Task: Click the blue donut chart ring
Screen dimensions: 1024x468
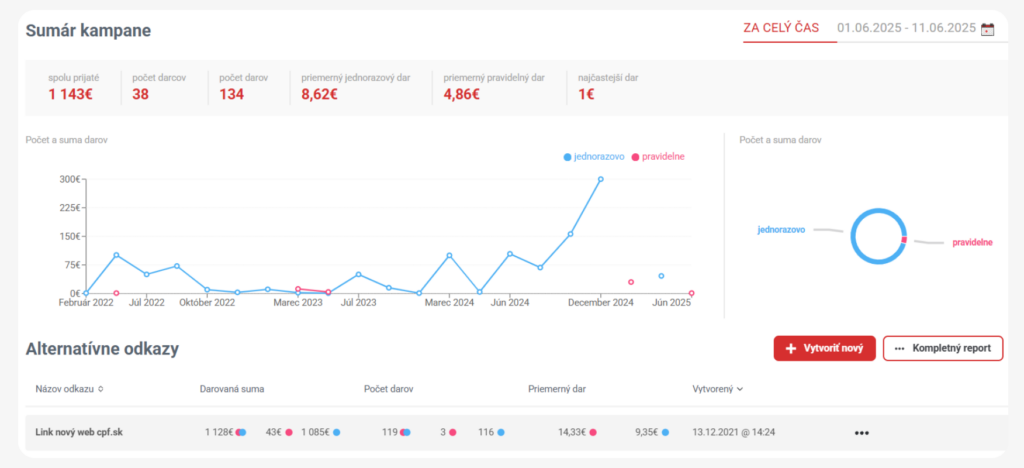Action: (x=878, y=236)
